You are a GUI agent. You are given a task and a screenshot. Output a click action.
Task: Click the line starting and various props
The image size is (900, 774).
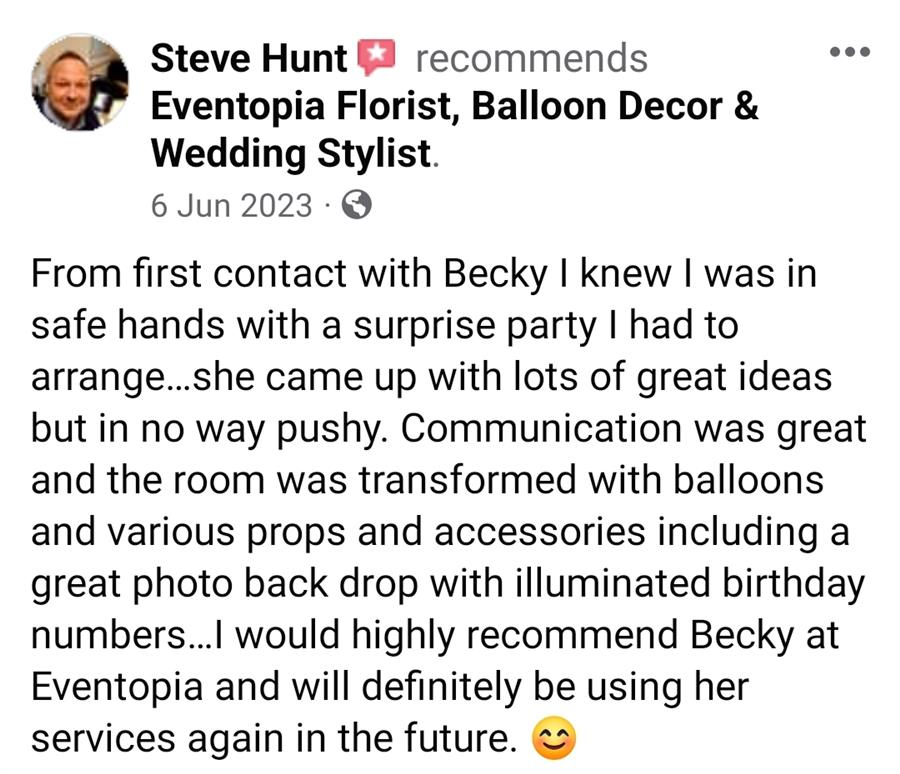[440, 533]
